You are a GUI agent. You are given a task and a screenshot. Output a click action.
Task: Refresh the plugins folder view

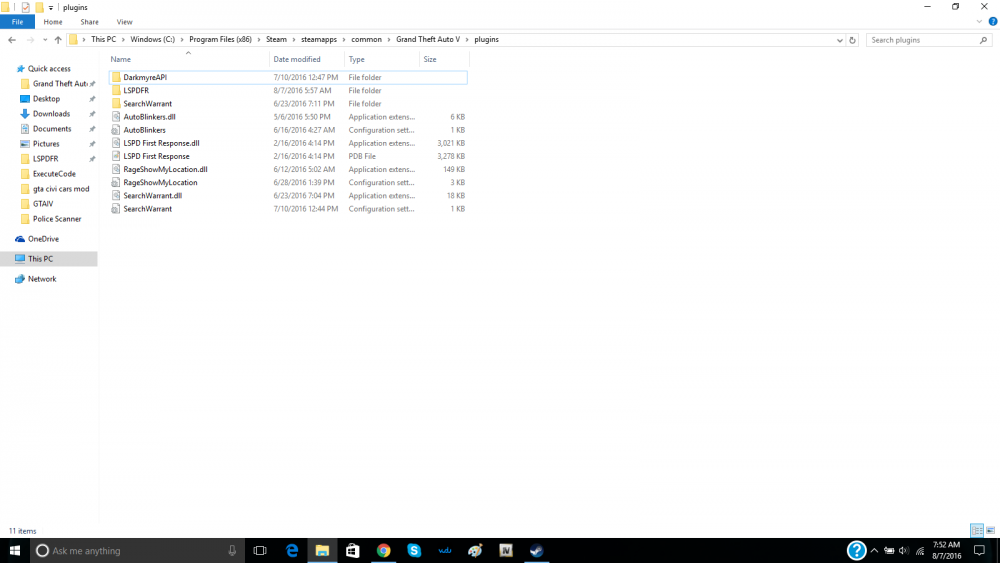pos(852,40)
